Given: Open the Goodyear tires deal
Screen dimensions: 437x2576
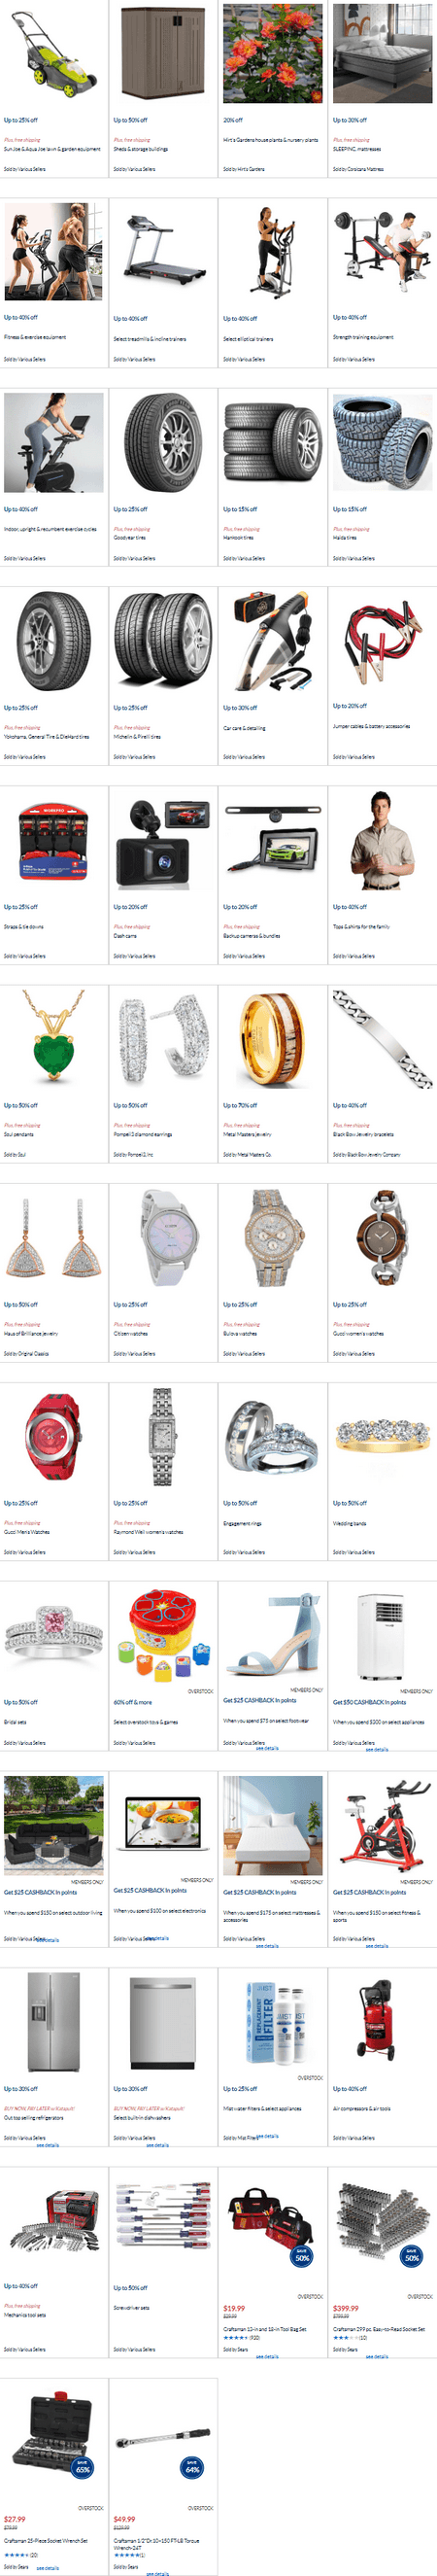Looking at the screenshot, I should 130,538.
